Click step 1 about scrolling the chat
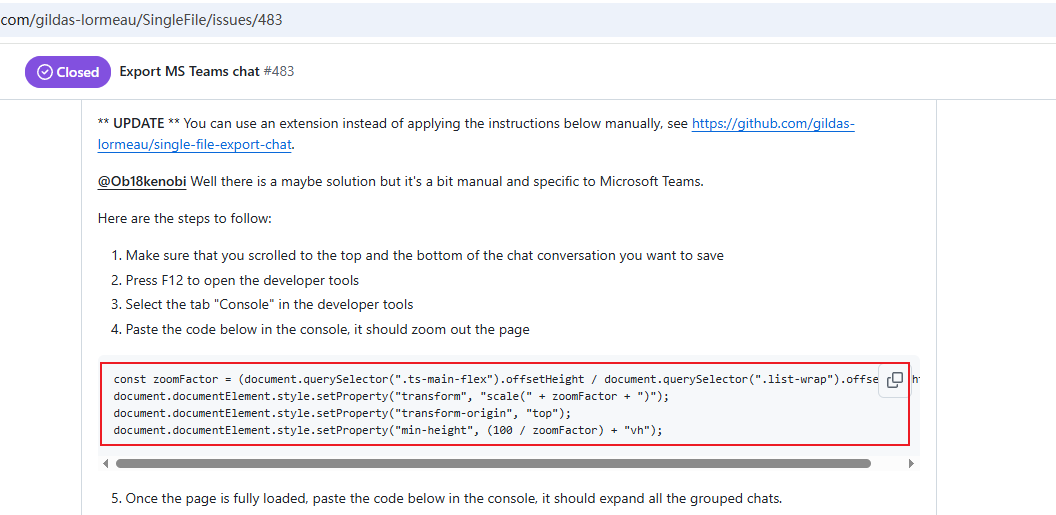 (424, 255)
